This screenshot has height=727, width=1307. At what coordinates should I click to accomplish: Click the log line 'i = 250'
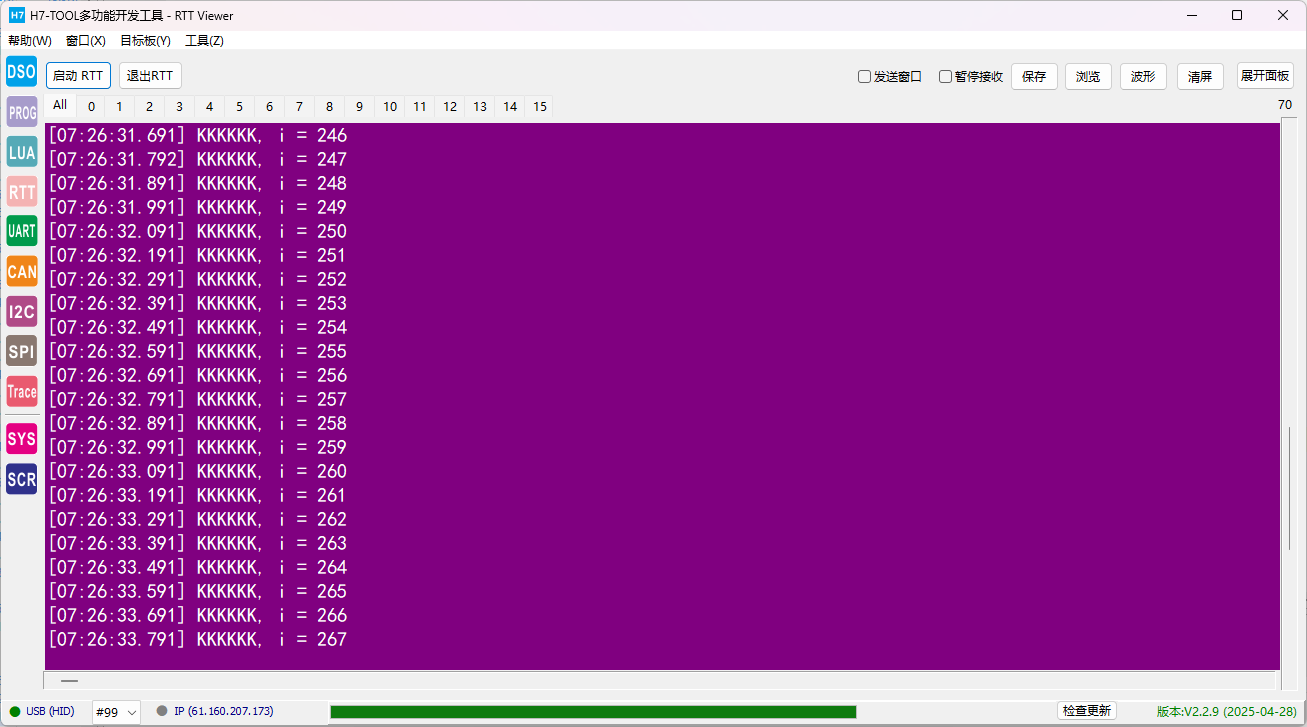click(x=197, y=231)
